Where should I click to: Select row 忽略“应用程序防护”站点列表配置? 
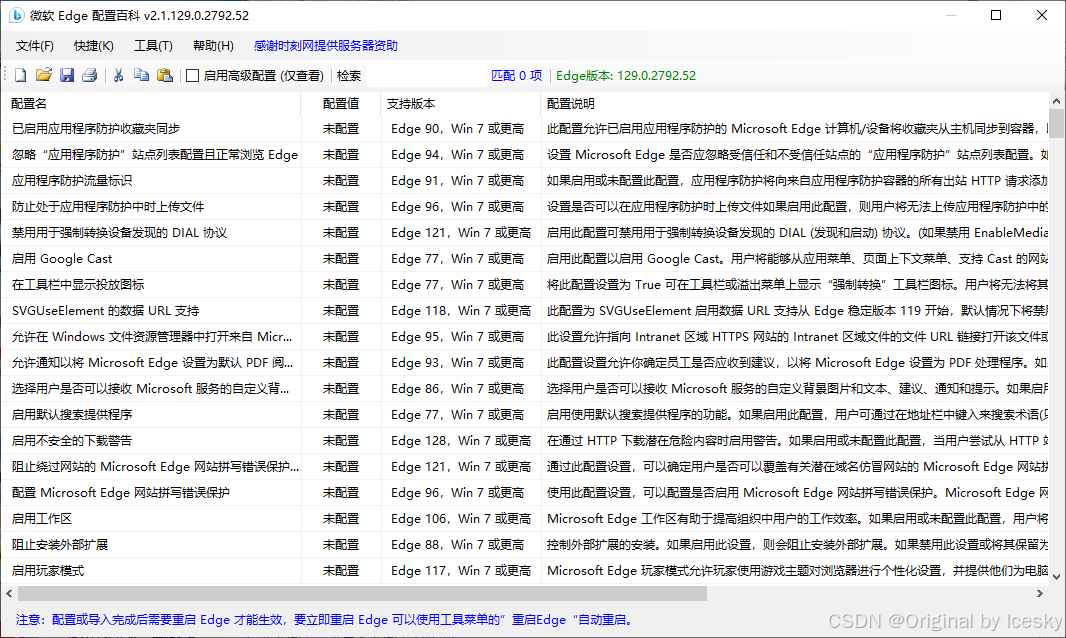(x=525, y=154)
